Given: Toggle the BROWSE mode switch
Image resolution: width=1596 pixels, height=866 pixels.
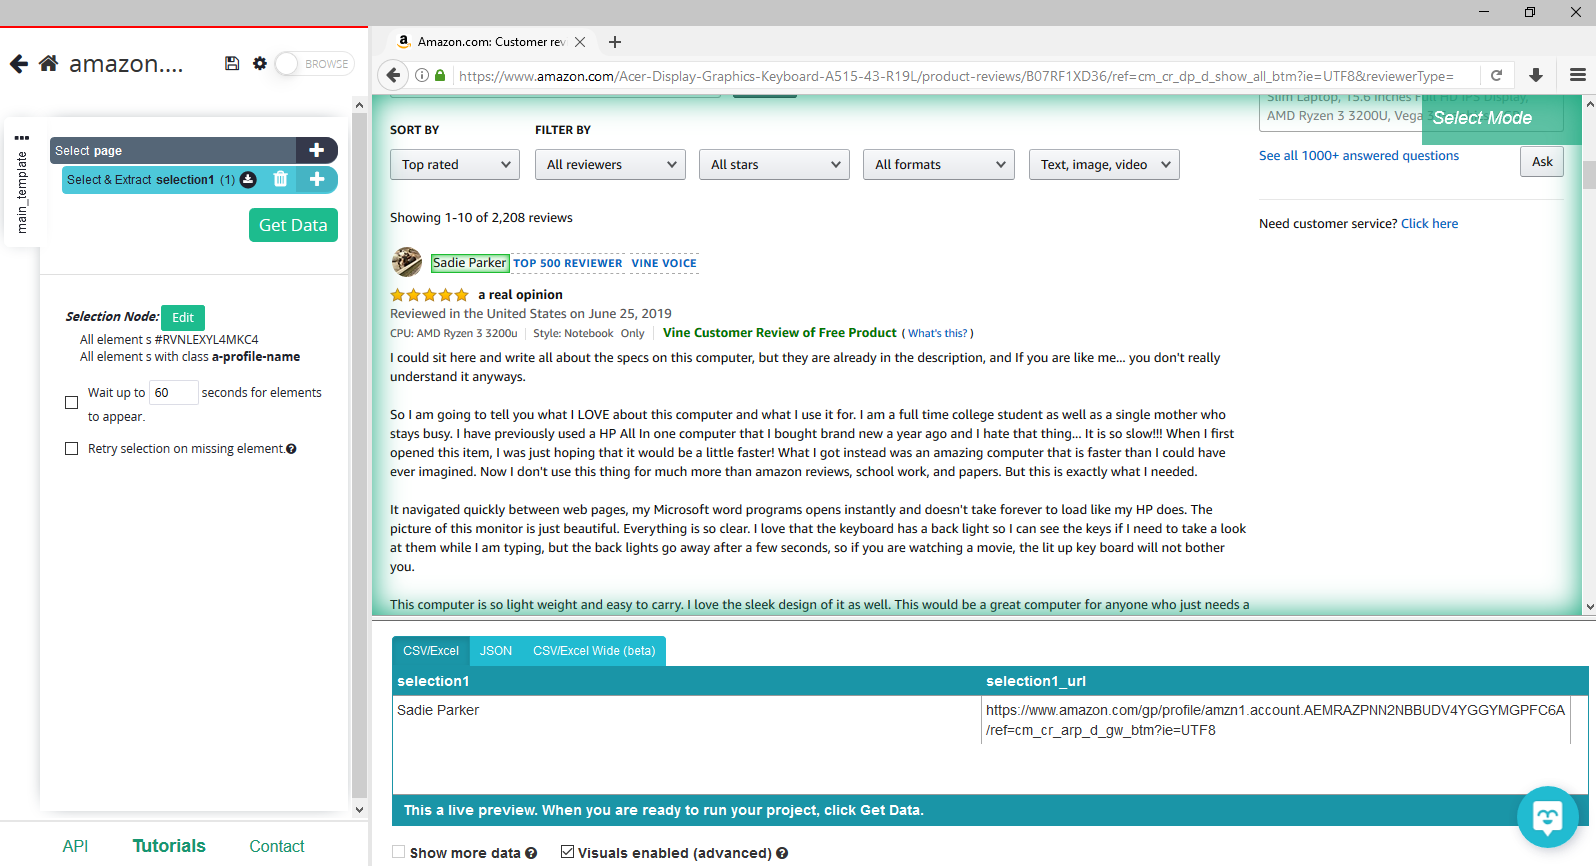Looking at the screenshot, I should [314, 64].
